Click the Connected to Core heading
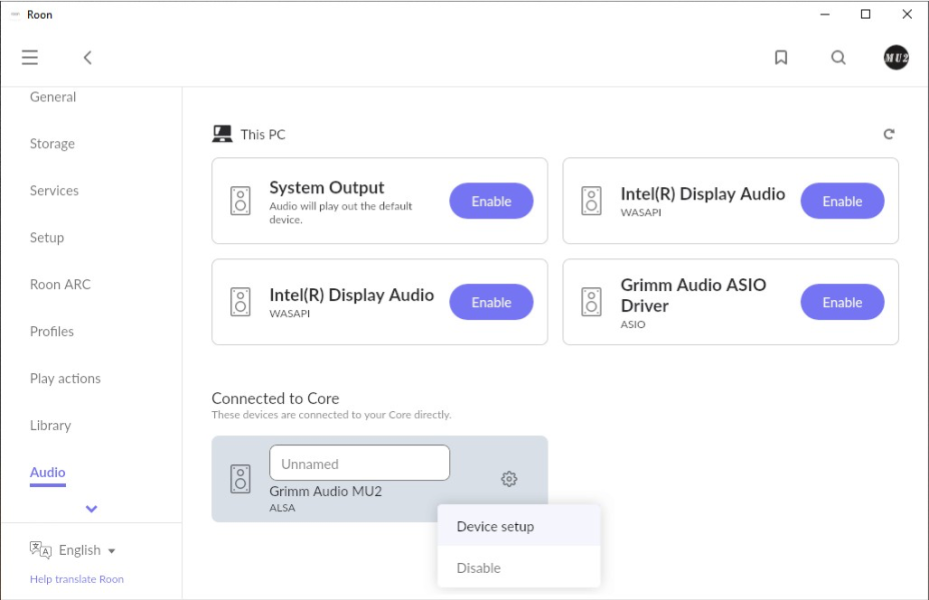 click(x=276, y=398)
